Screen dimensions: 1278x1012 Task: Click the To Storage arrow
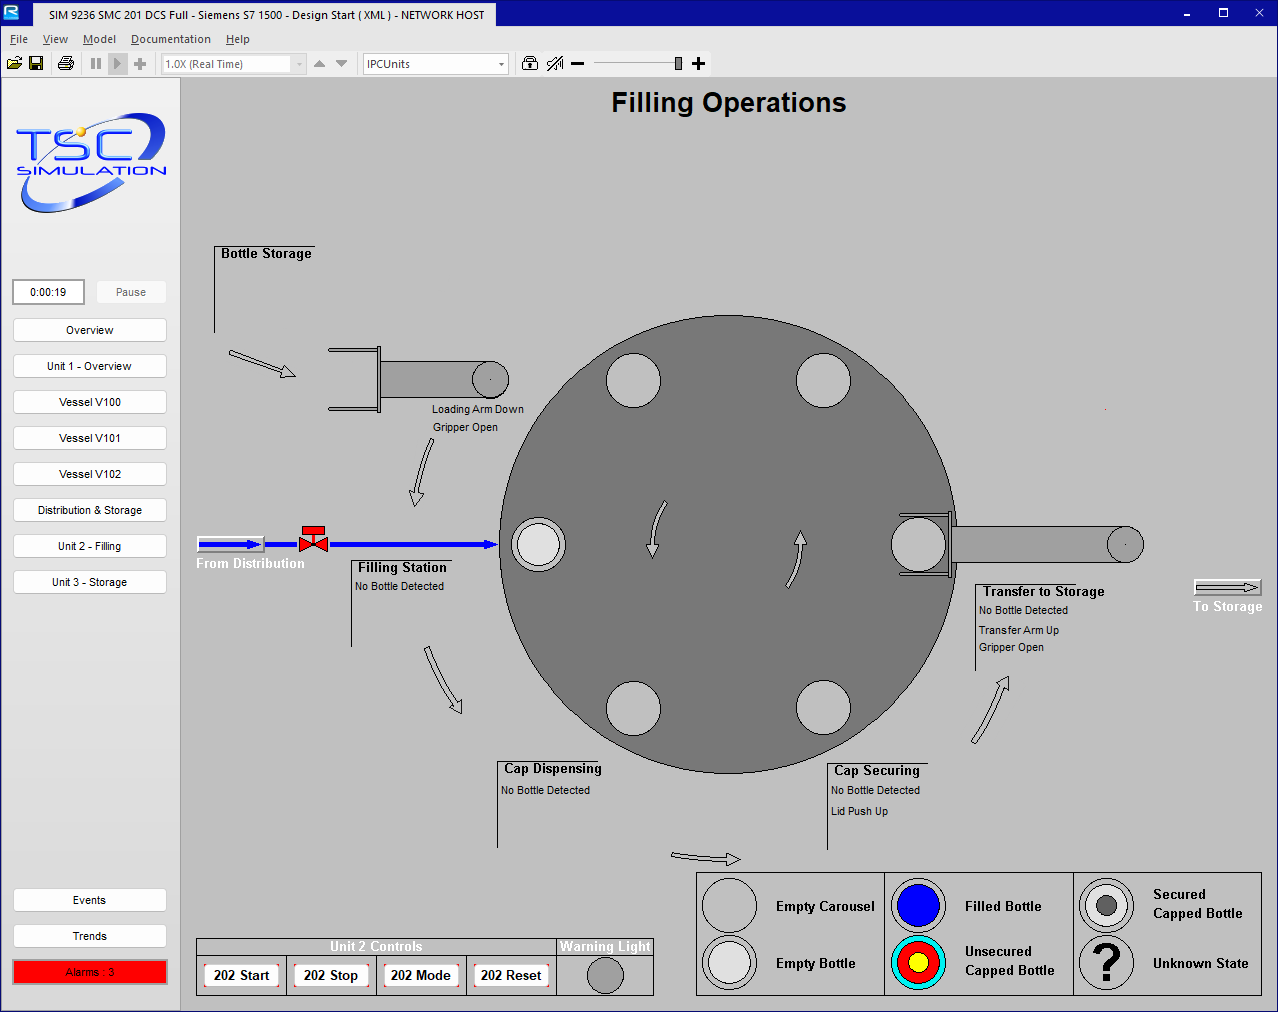(1227, 587)
